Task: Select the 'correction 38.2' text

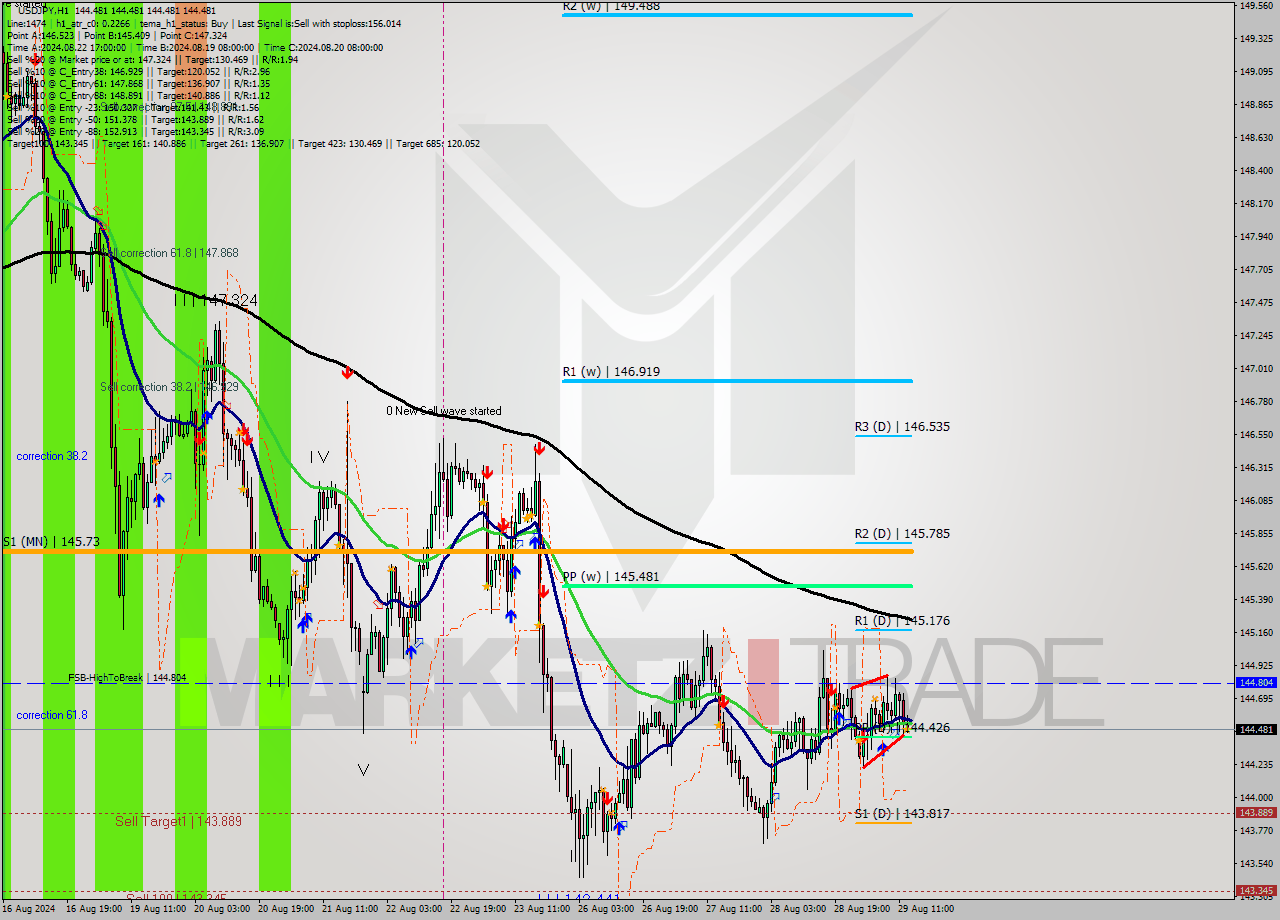Action: (x=52, y=455)
